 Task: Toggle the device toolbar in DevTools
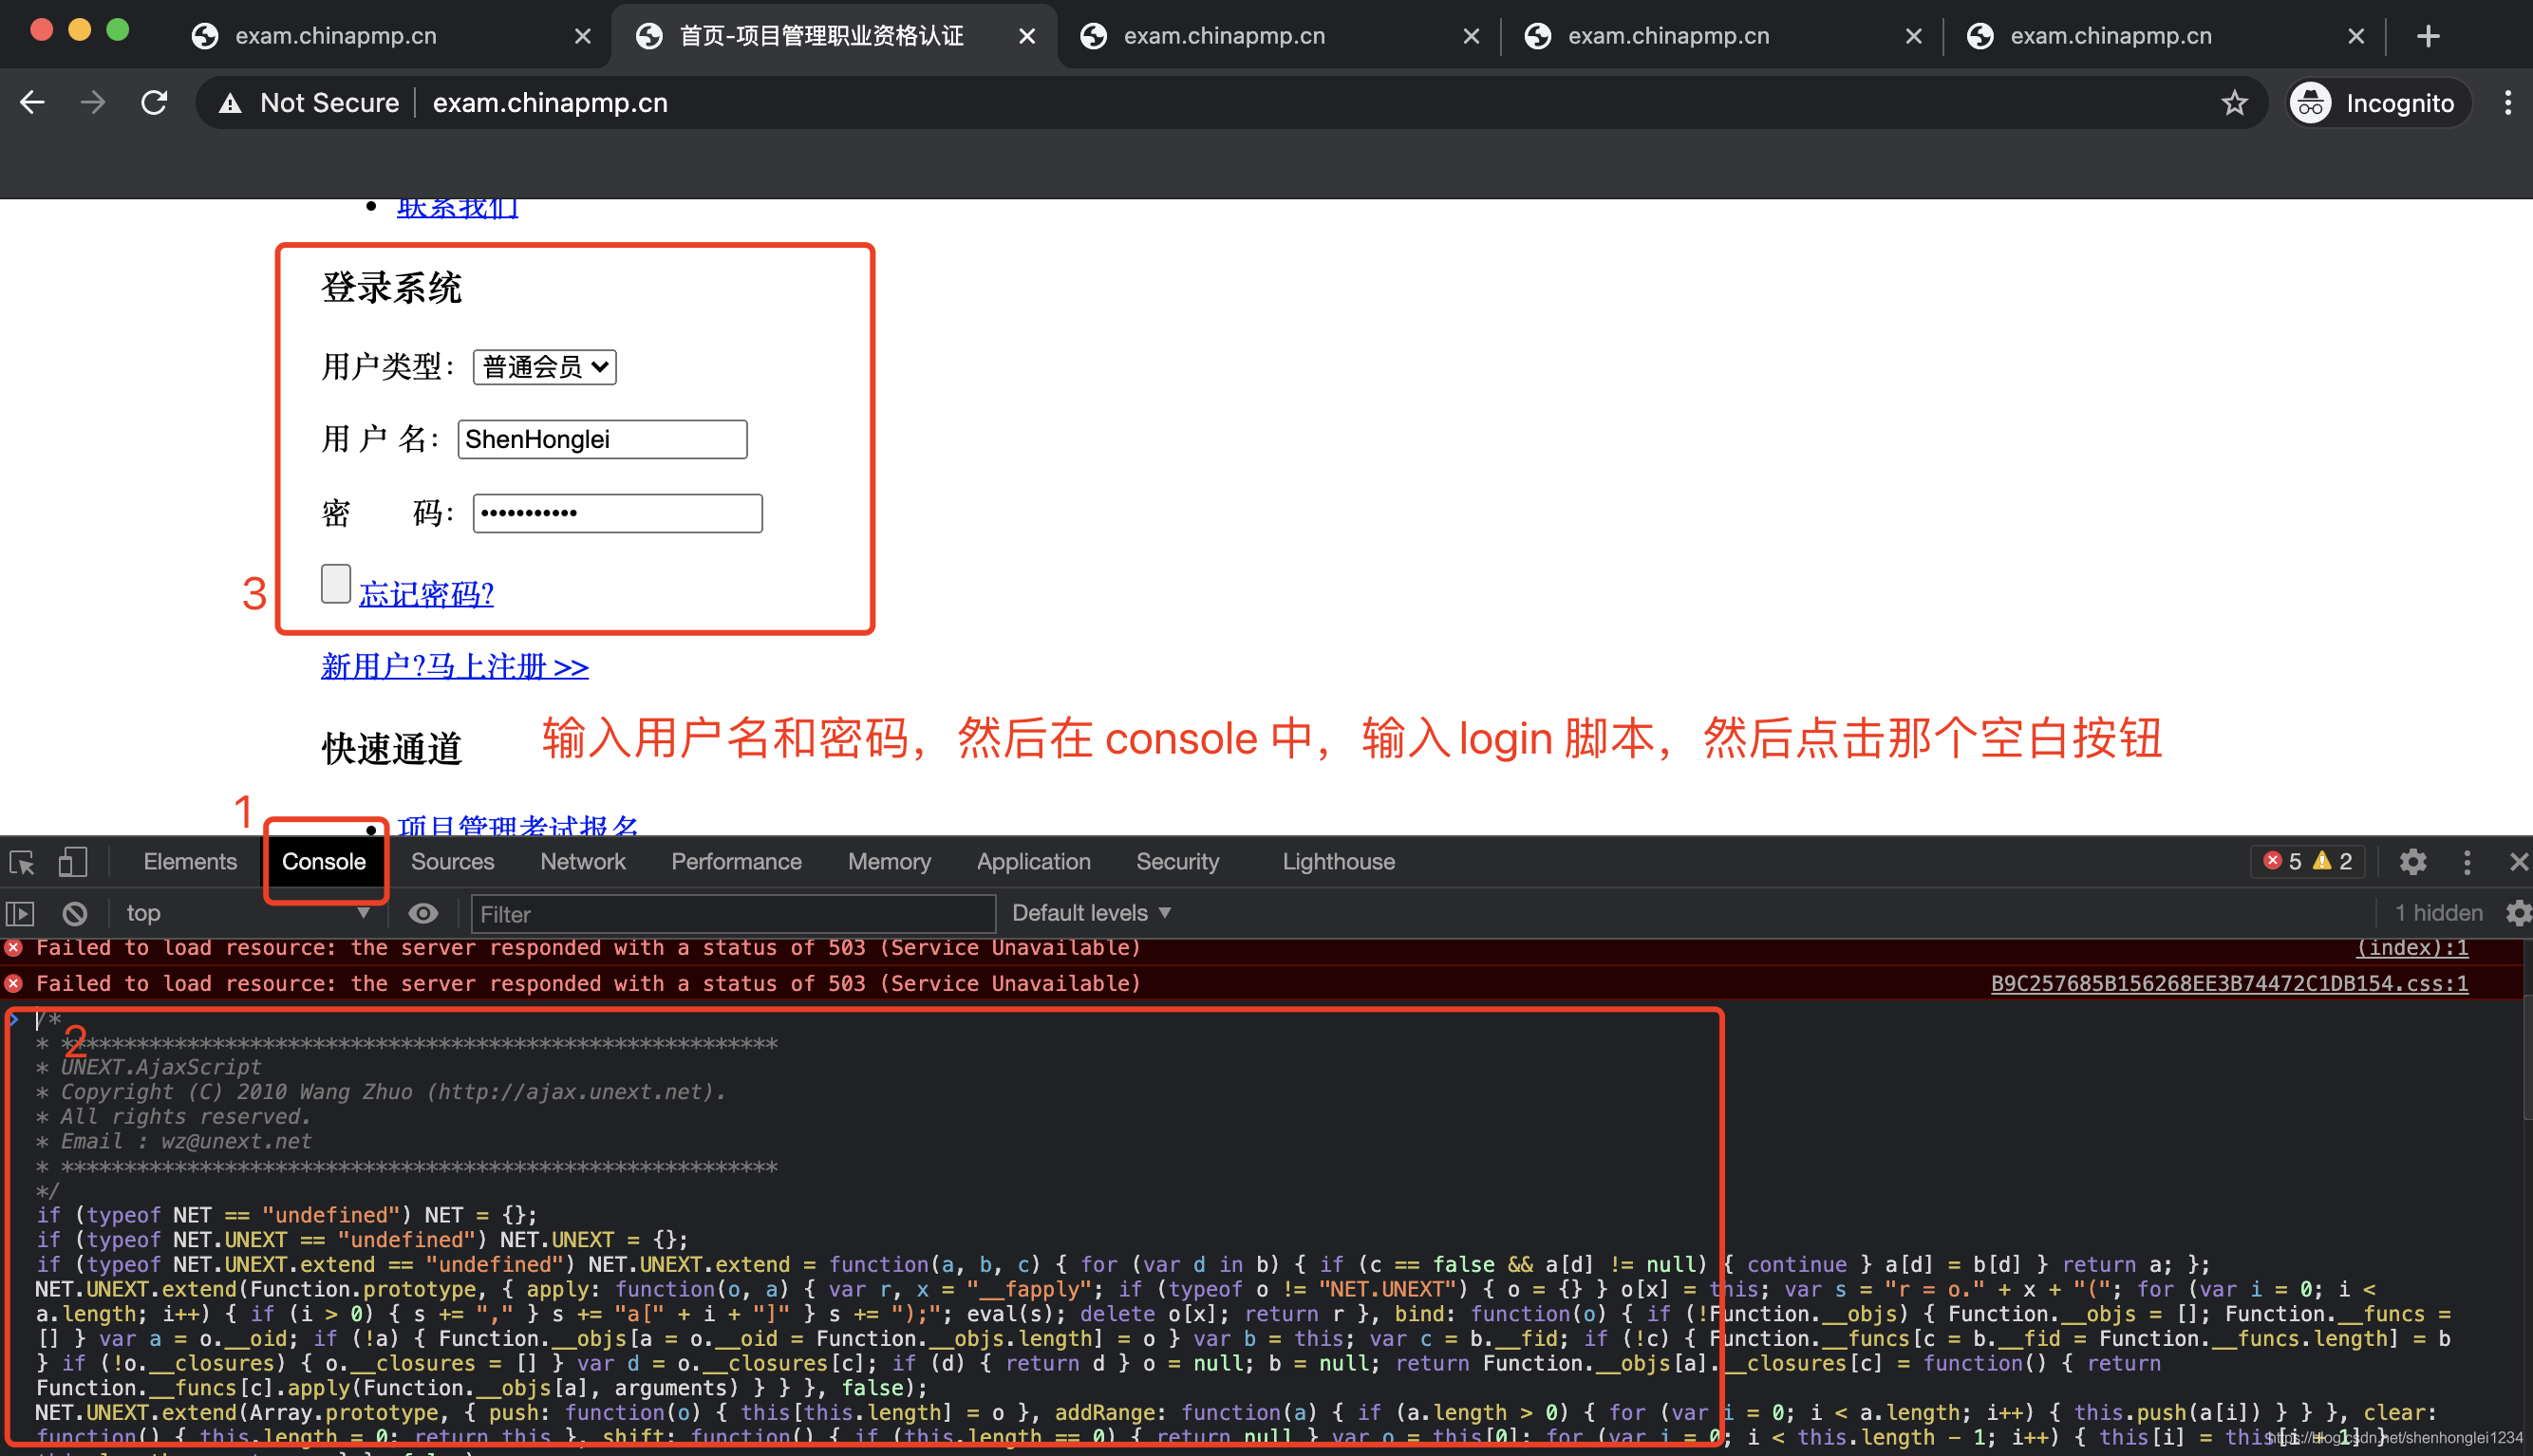click(x=72, y=862)
